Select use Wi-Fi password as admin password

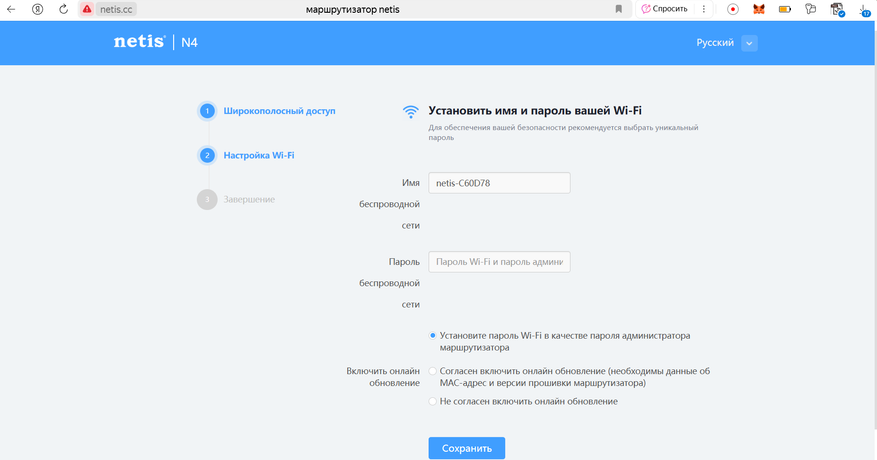pos(432,336)
